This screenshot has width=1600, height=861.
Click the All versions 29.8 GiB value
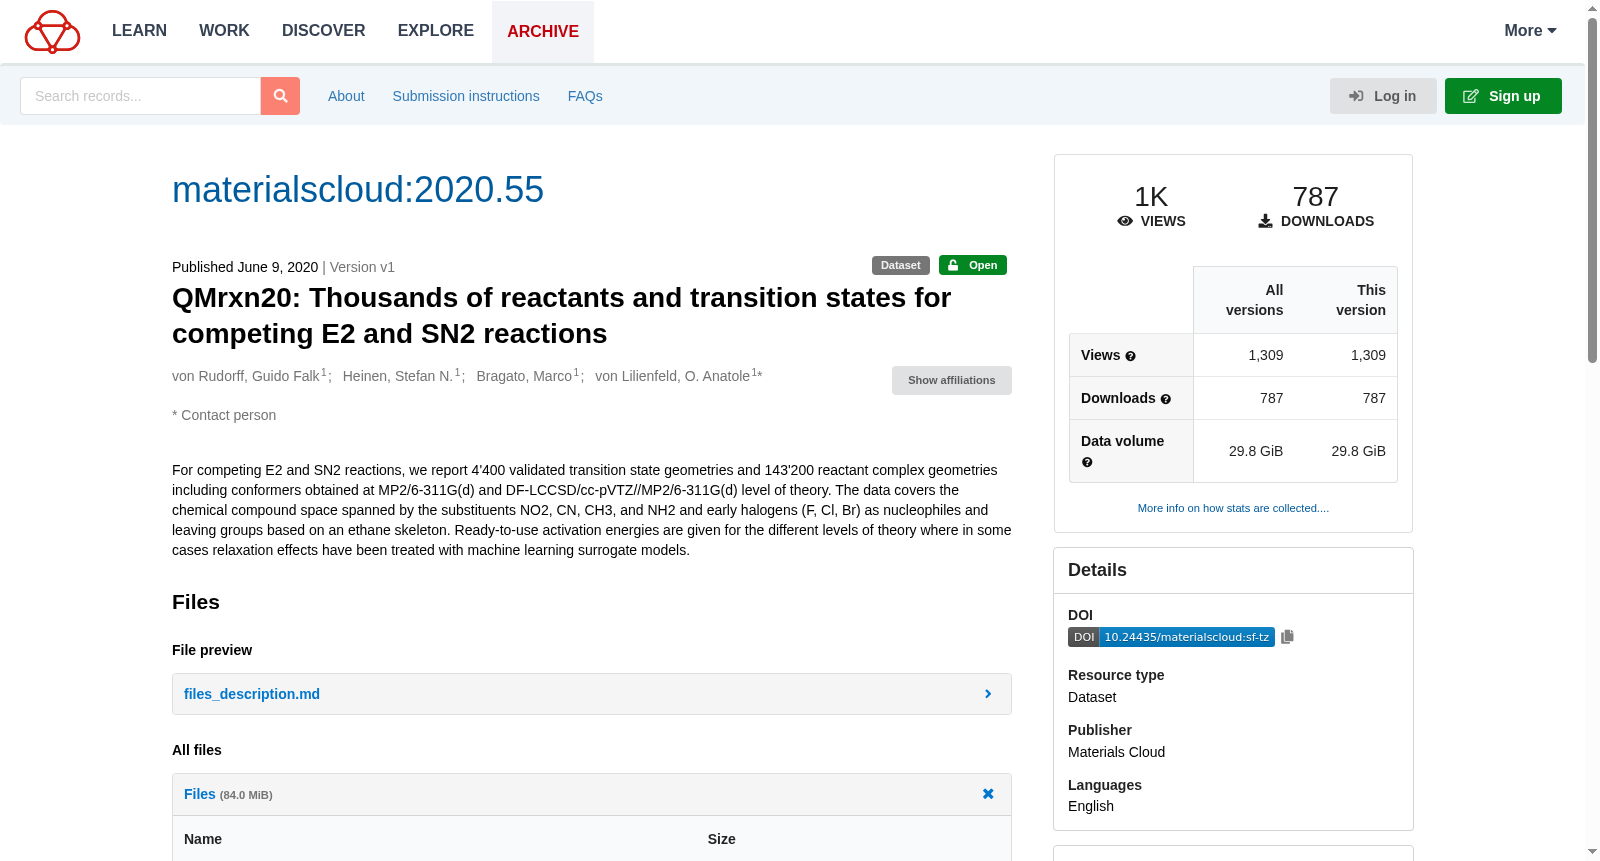(1256, 451)
